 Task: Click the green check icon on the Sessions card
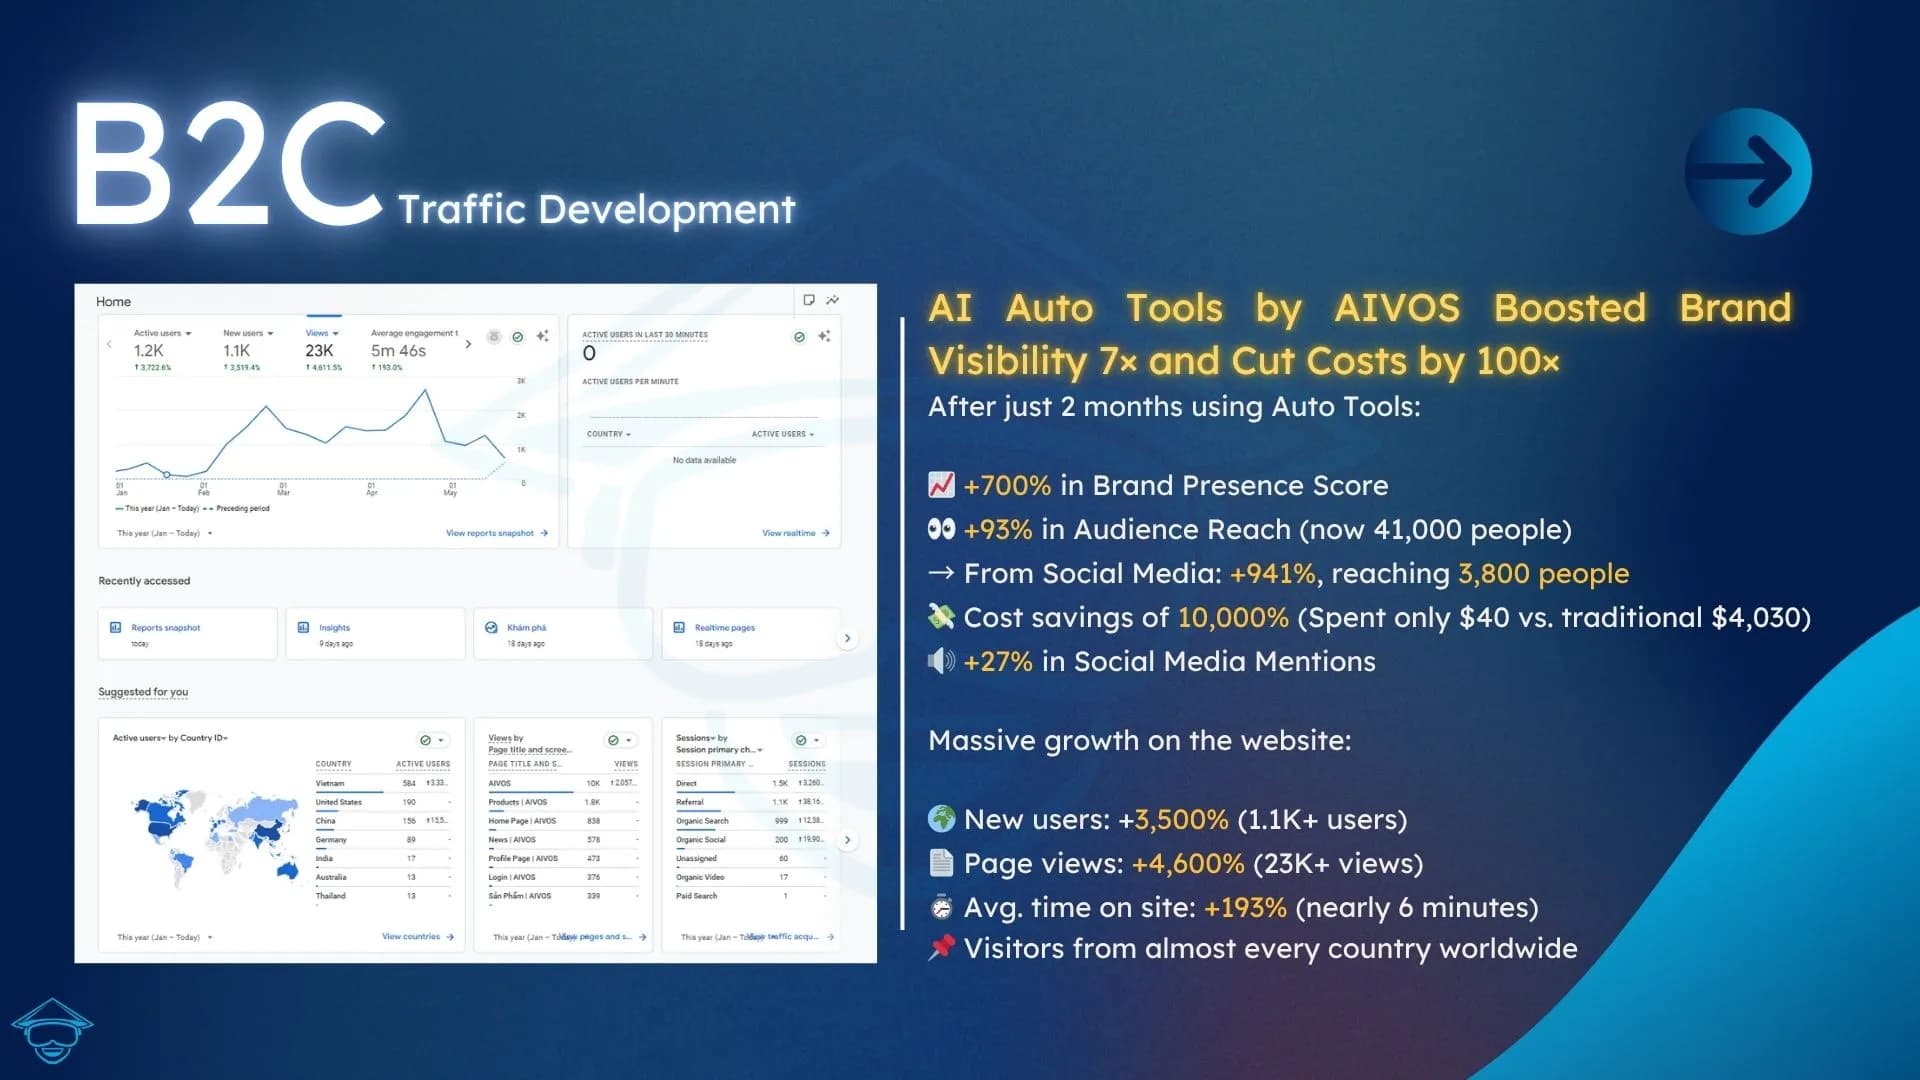click(800, 740)
